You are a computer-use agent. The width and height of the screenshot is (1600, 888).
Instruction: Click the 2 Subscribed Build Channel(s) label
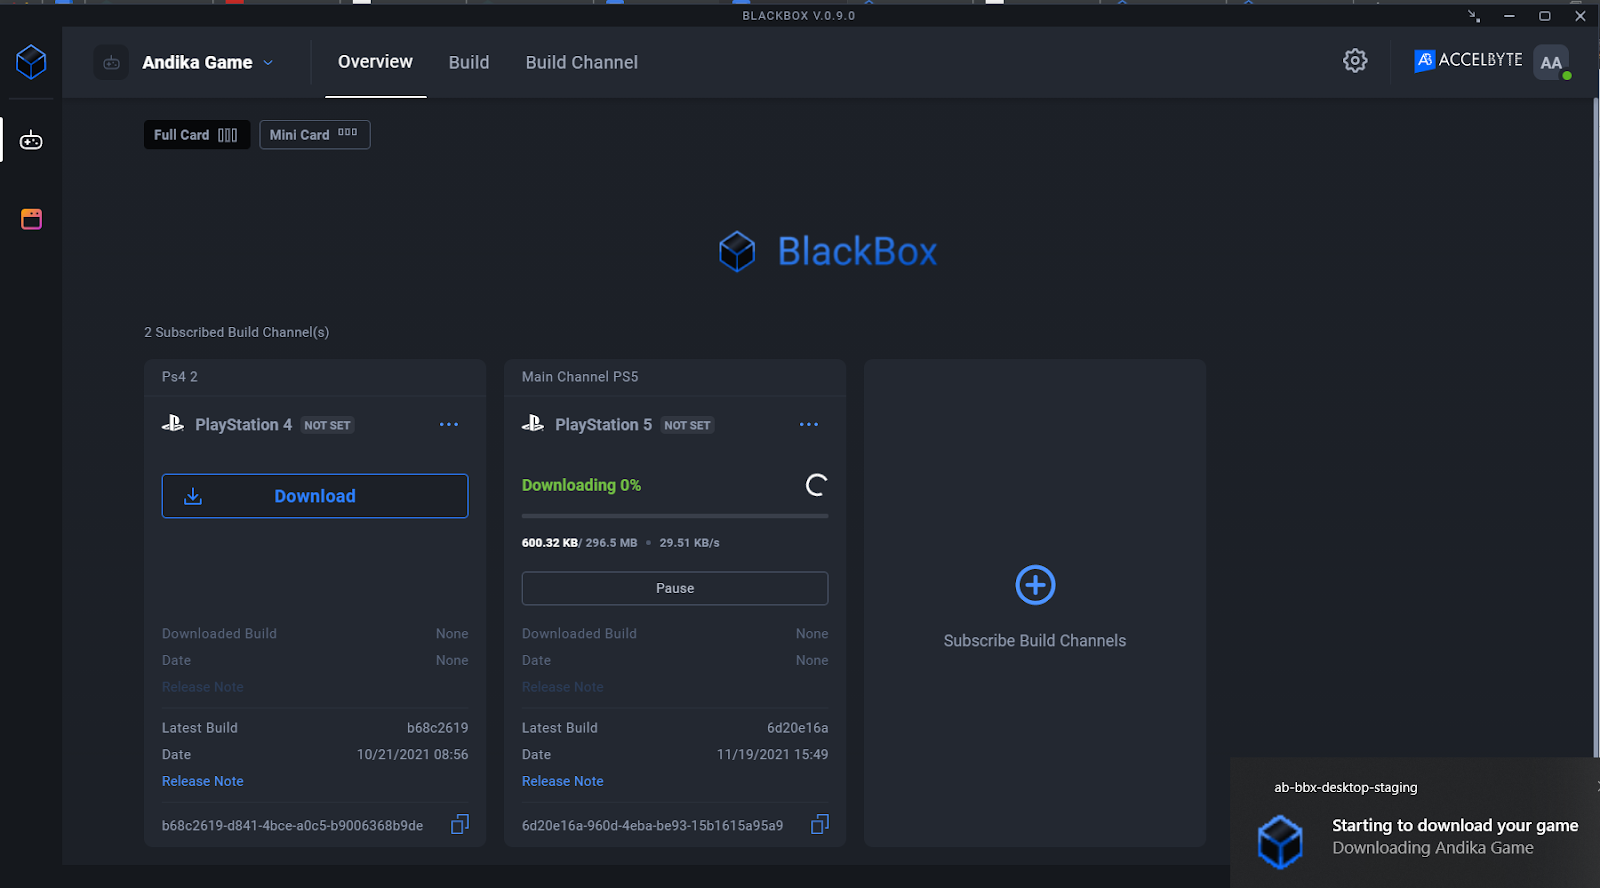[x=237, y=332]
